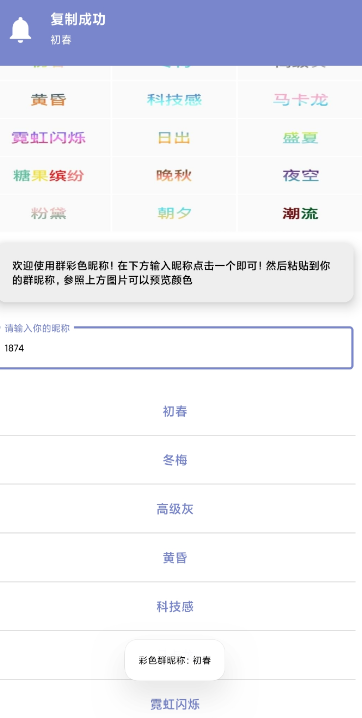362x718 pixels.
Task: Choose the 冬梅 style option
Action: [x=175, y=460]
